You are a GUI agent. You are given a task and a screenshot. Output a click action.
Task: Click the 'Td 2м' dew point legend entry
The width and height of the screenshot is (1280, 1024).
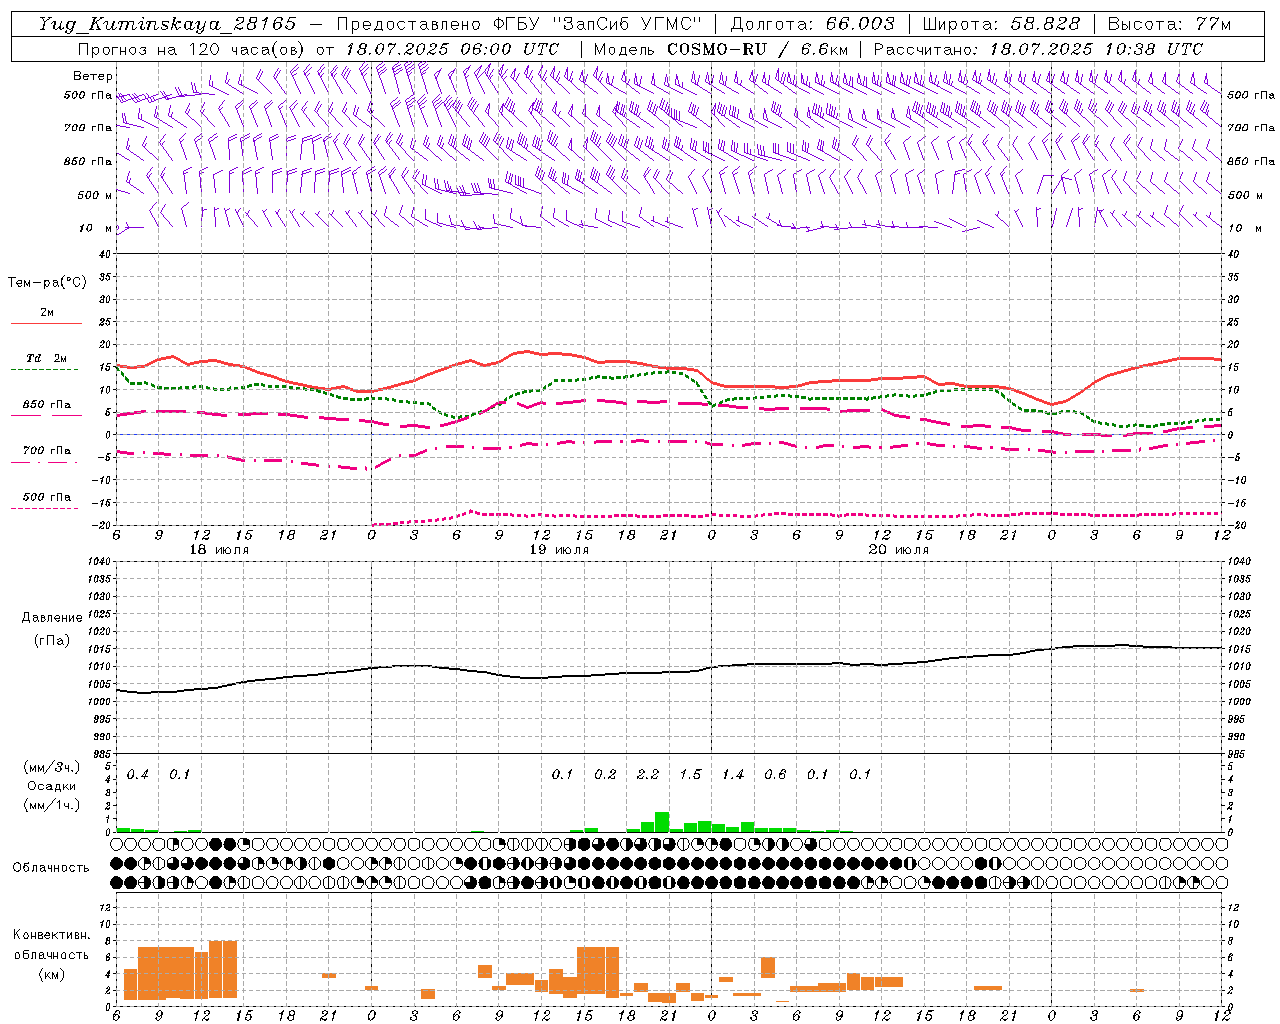pyautogui.click(x=47, y=358)
